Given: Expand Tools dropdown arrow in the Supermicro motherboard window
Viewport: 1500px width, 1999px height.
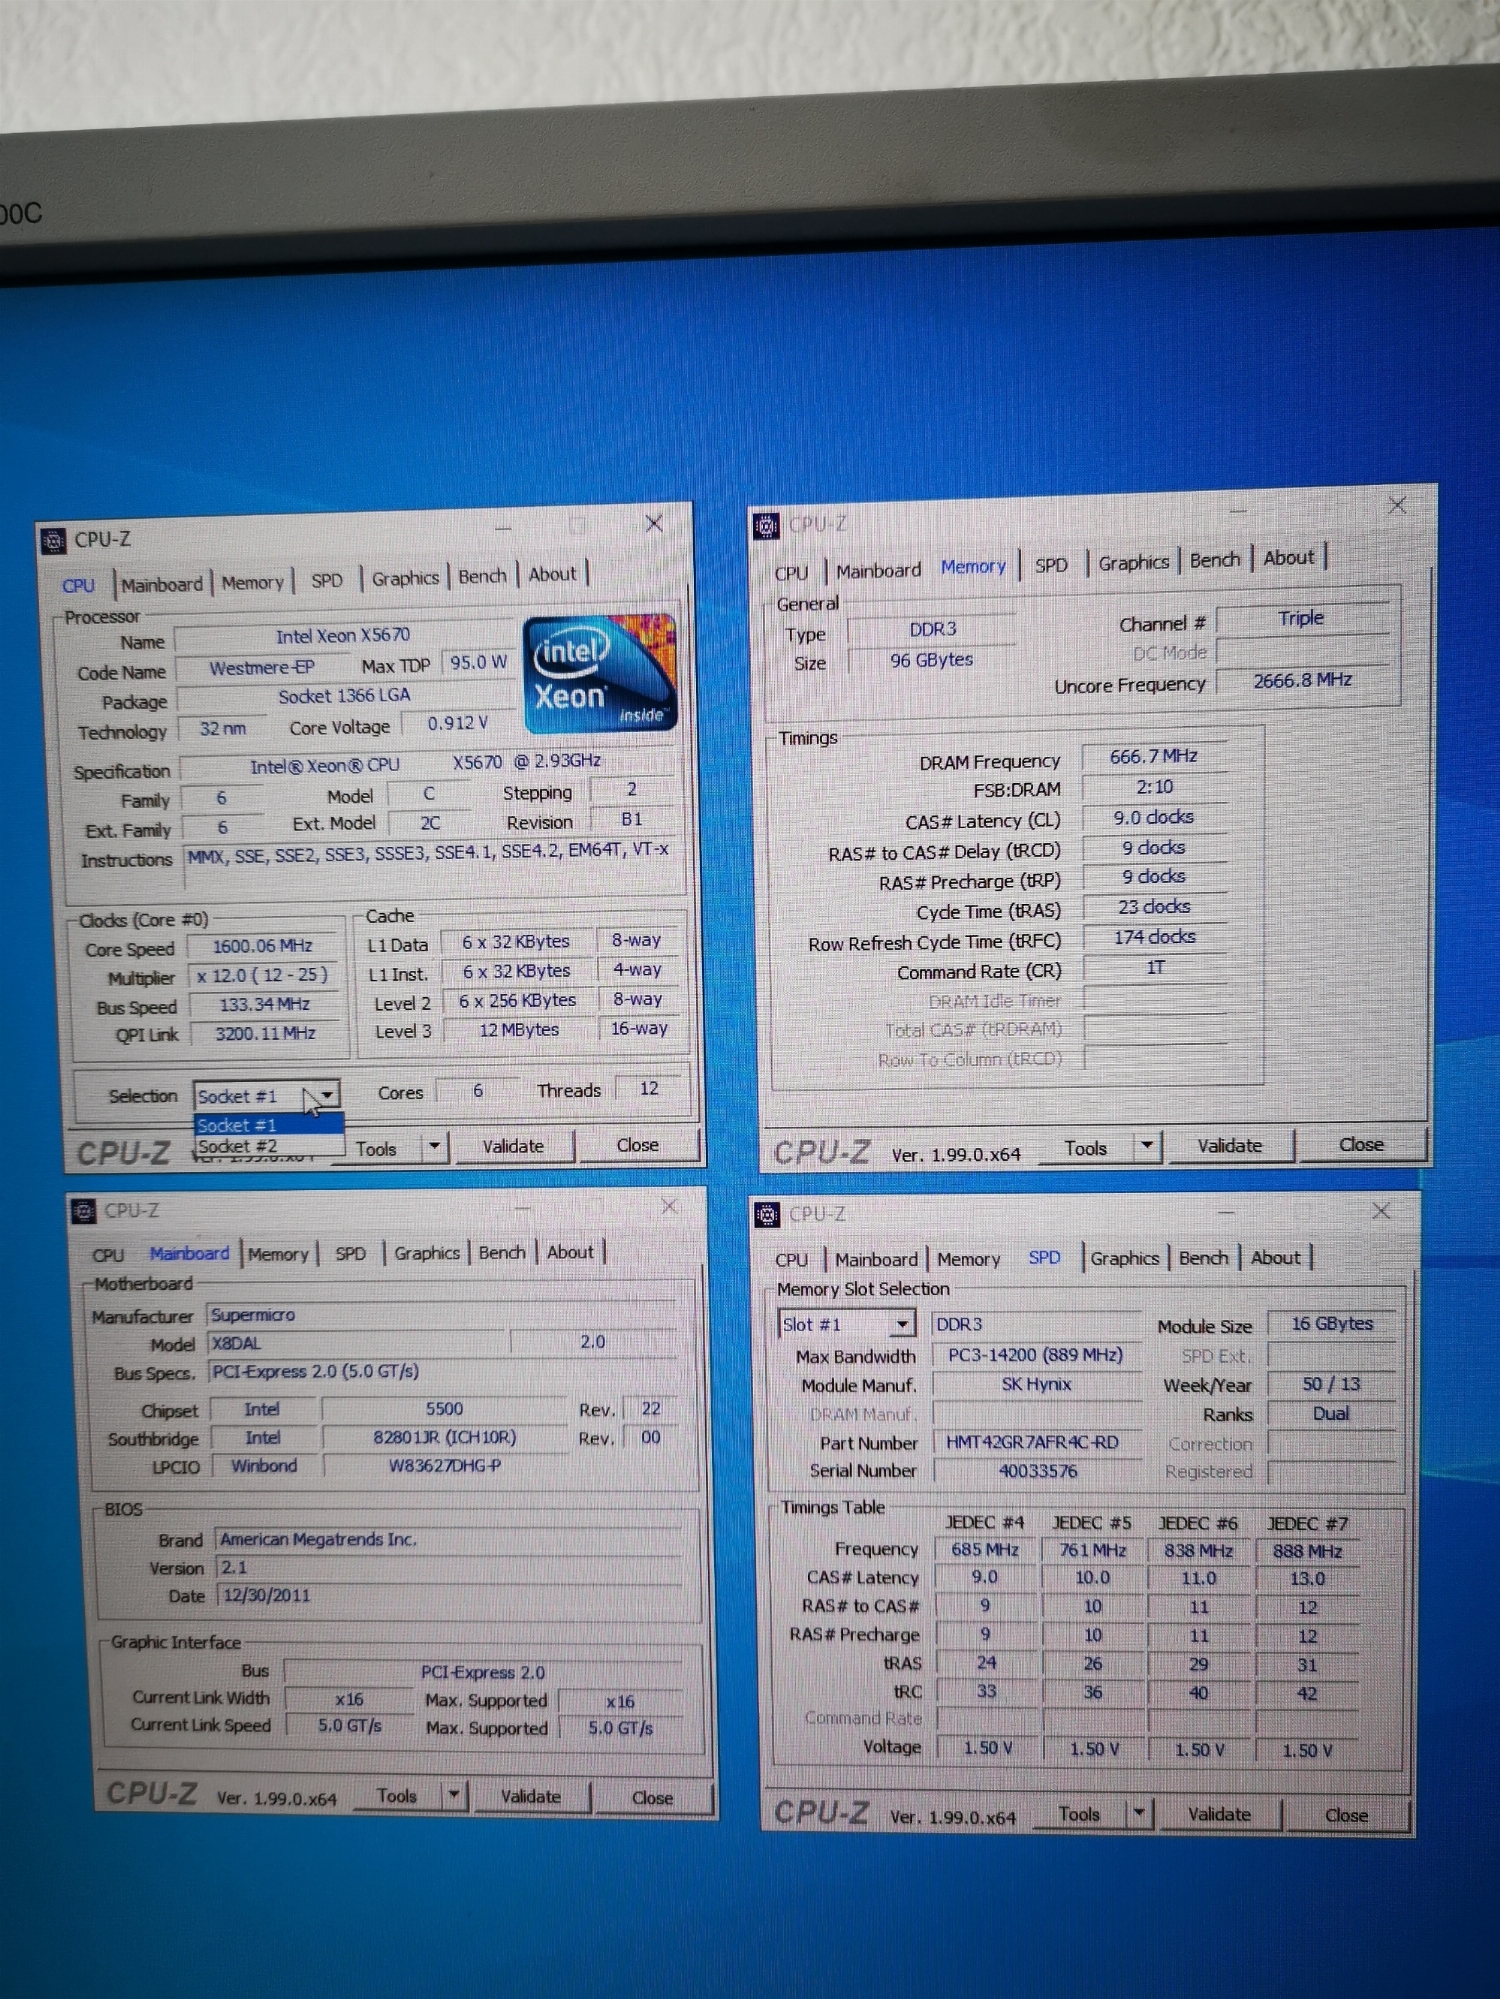Looking at the screenshot, I should coord(454,1795).
